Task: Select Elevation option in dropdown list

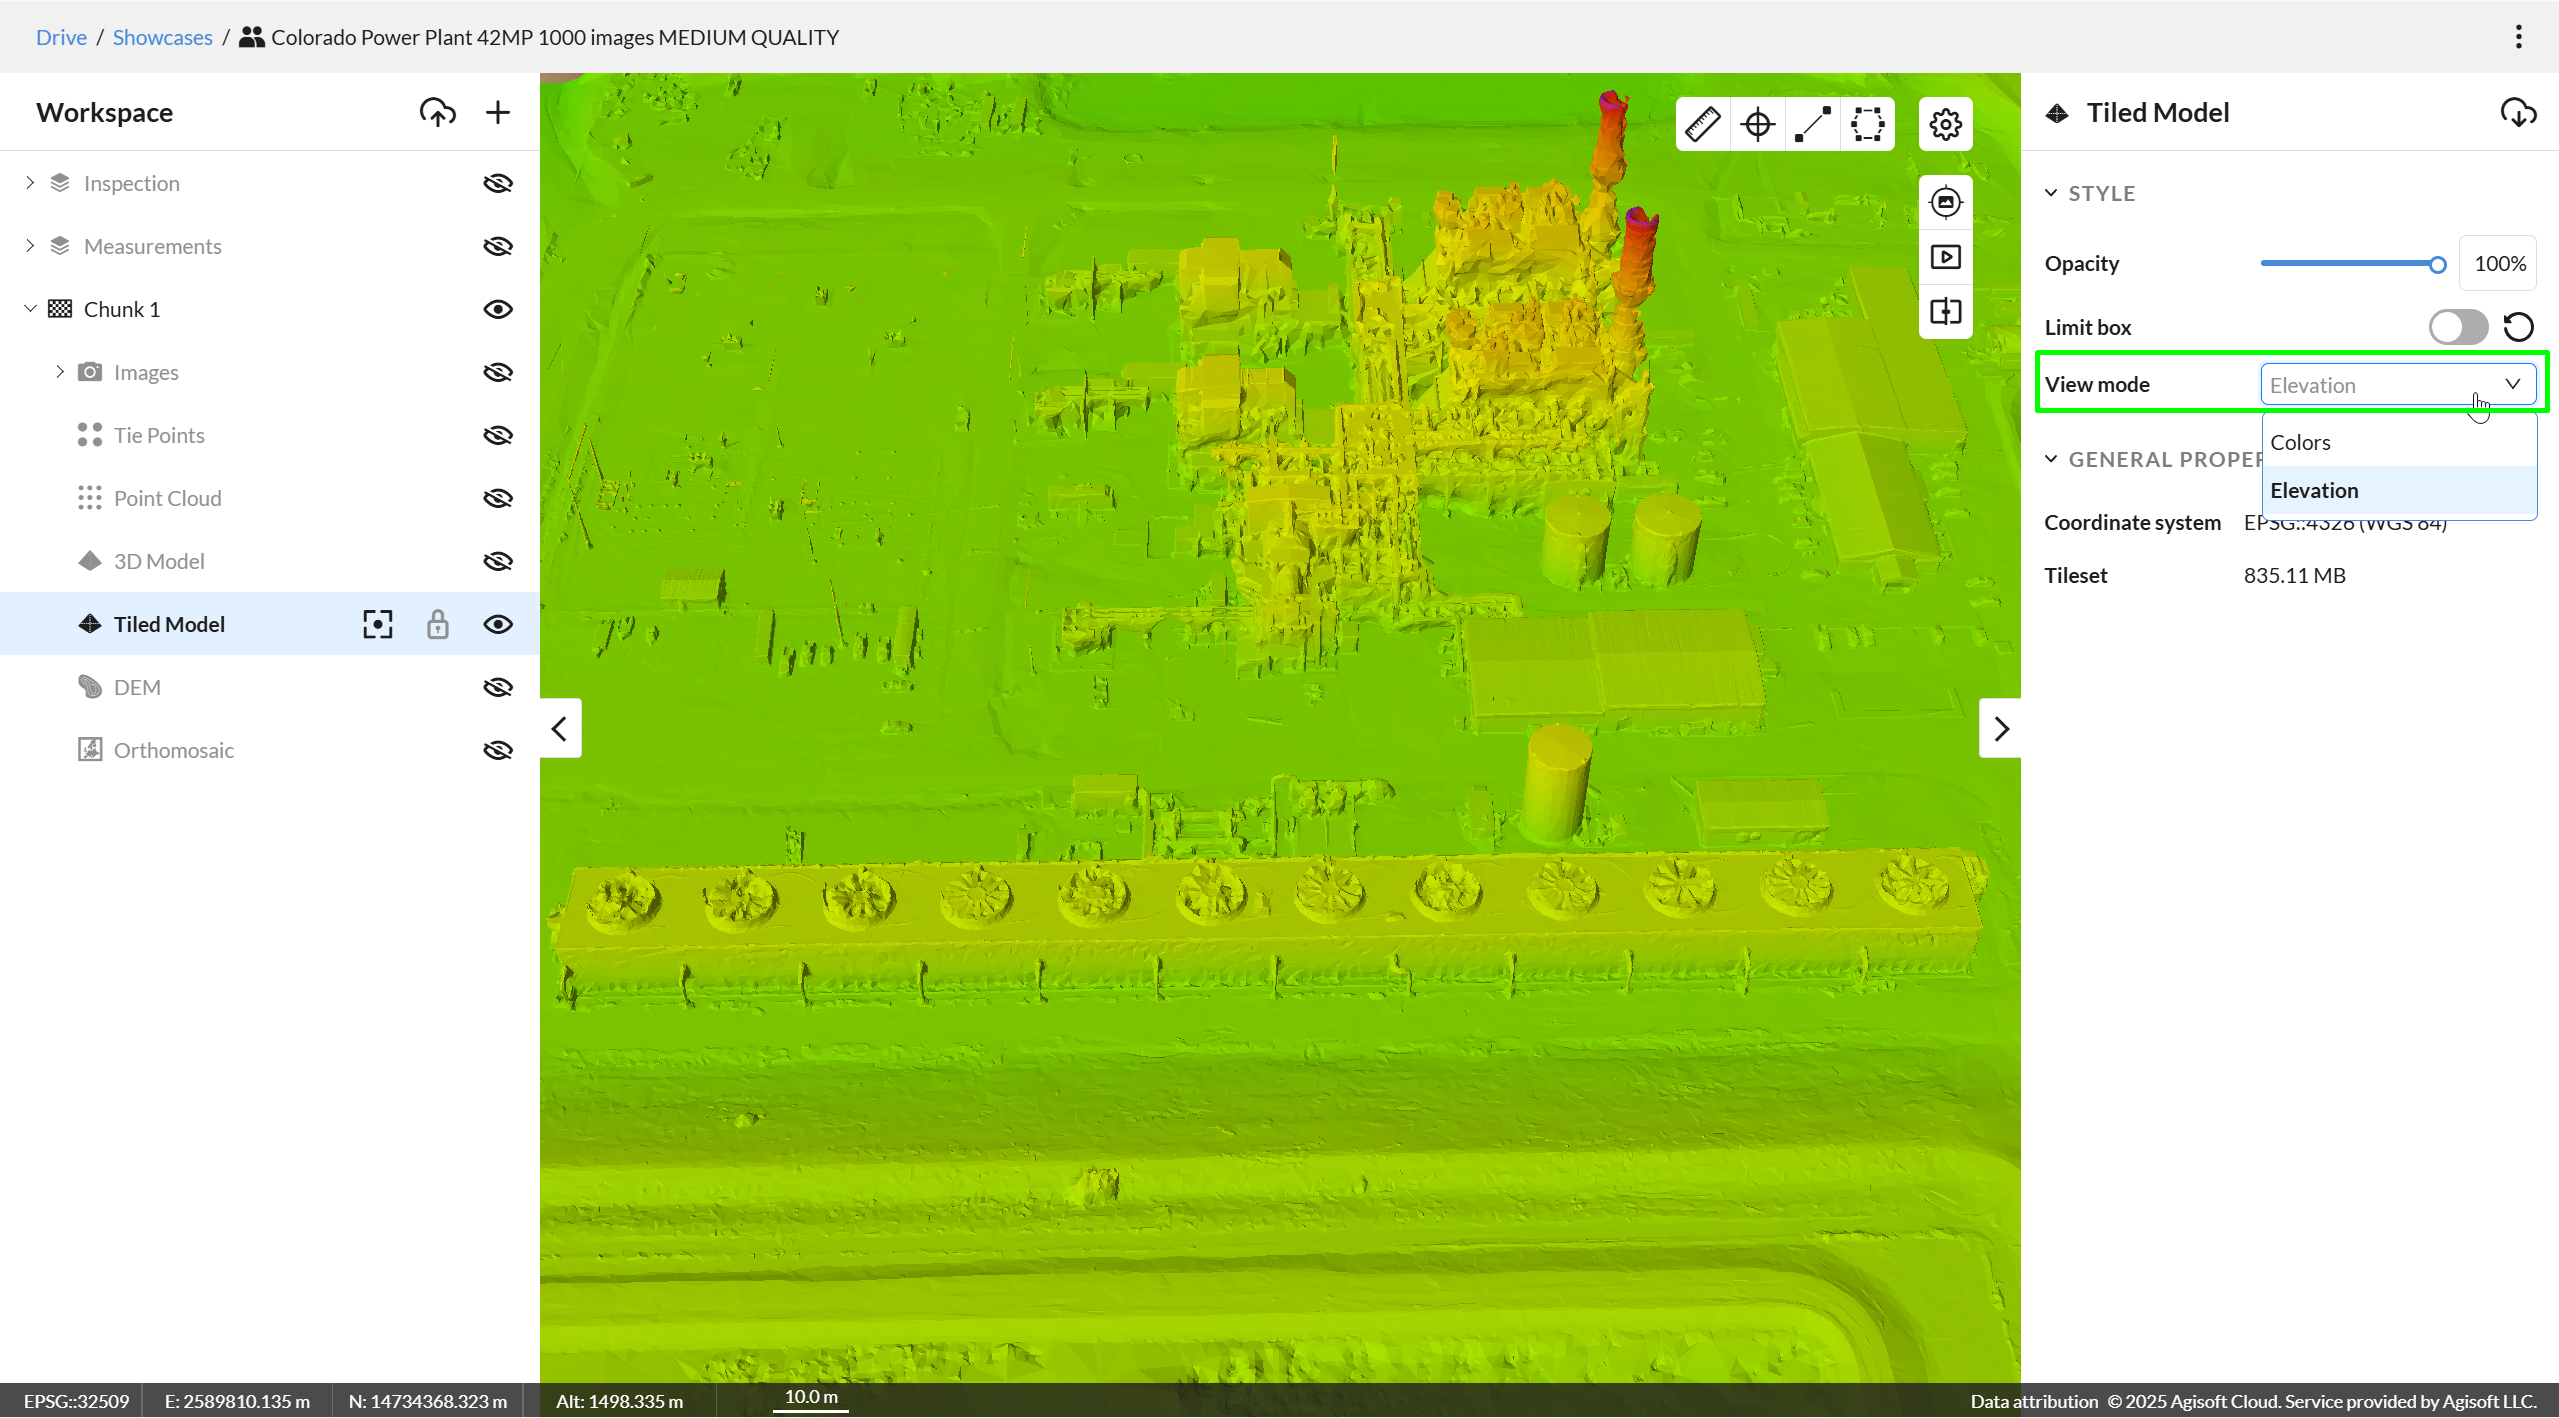Action: 2314,490
